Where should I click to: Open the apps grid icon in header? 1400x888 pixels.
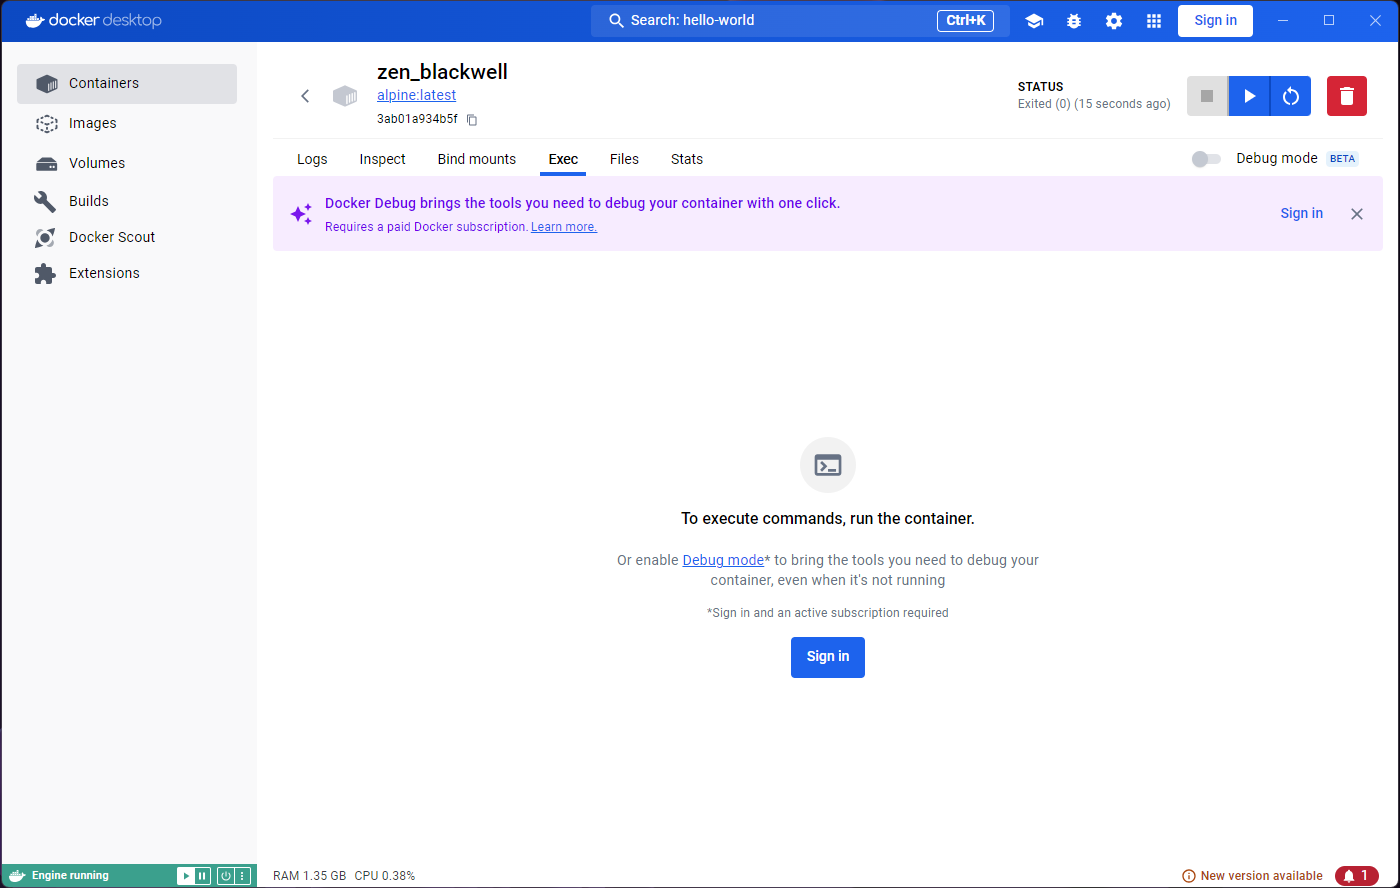pyautogui.click(x=1154, y=21)
